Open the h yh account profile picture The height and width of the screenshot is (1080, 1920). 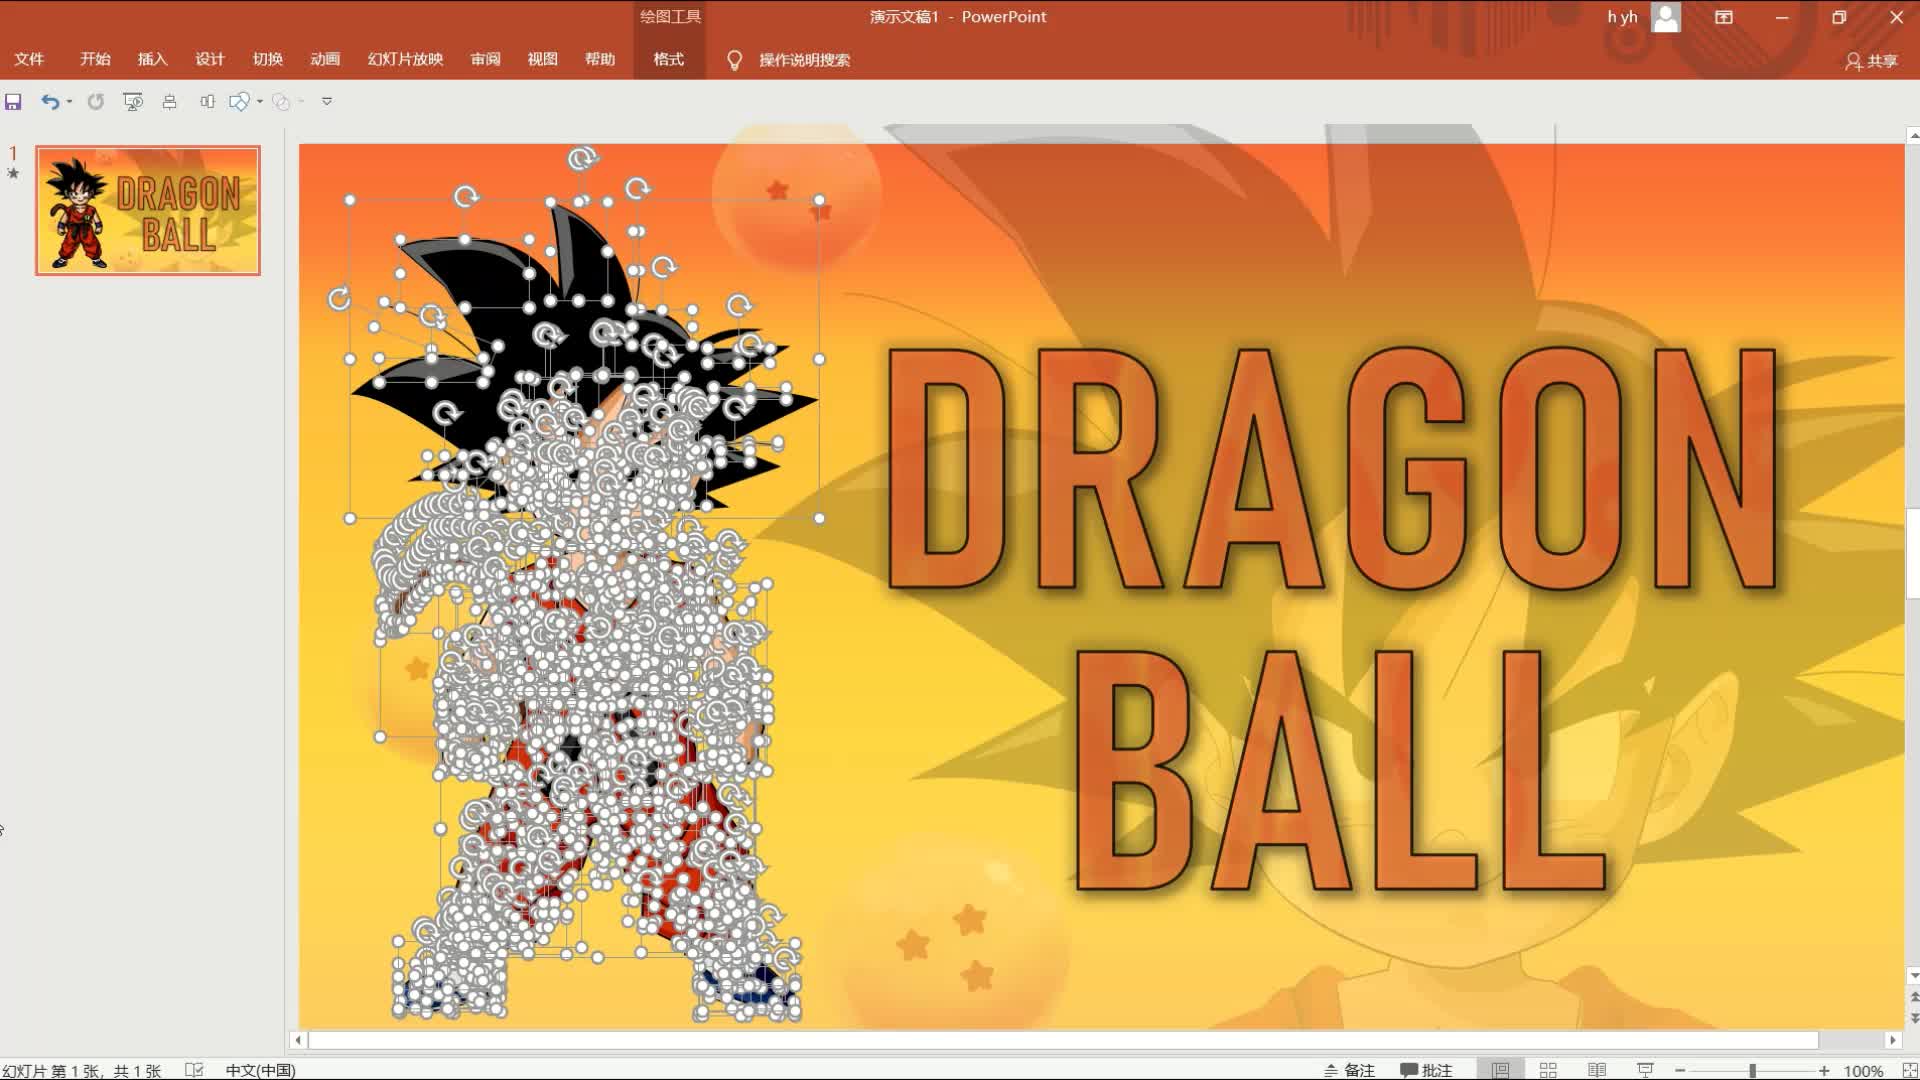[1666, 17]
